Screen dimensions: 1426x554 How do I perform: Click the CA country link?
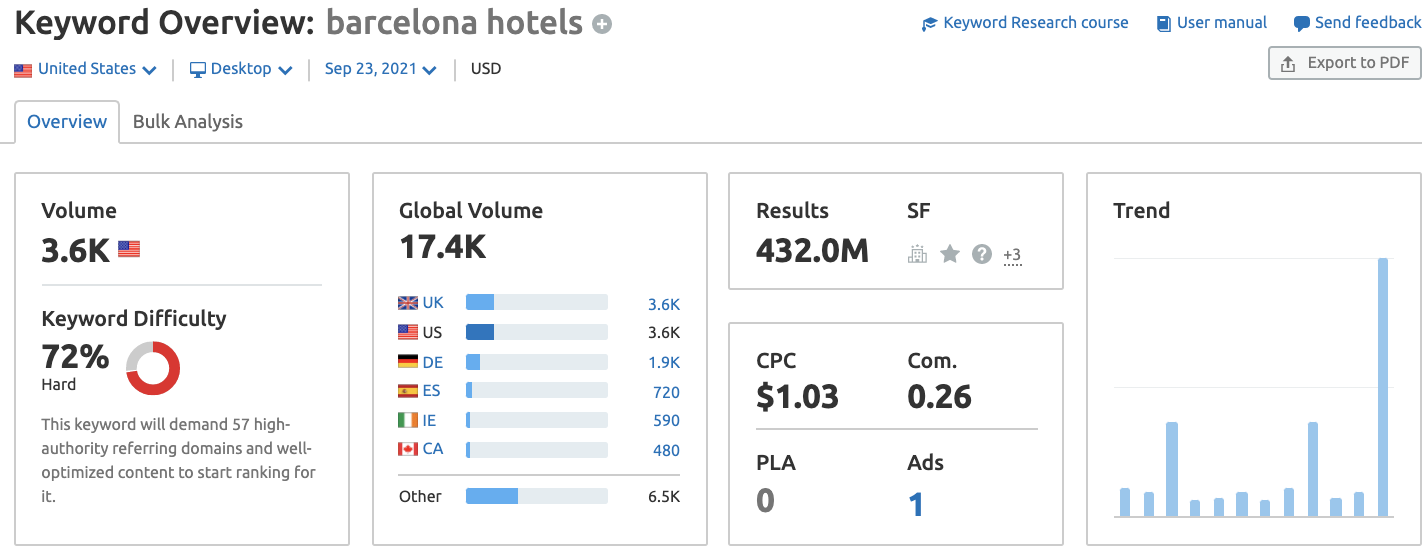coord(433,449)
